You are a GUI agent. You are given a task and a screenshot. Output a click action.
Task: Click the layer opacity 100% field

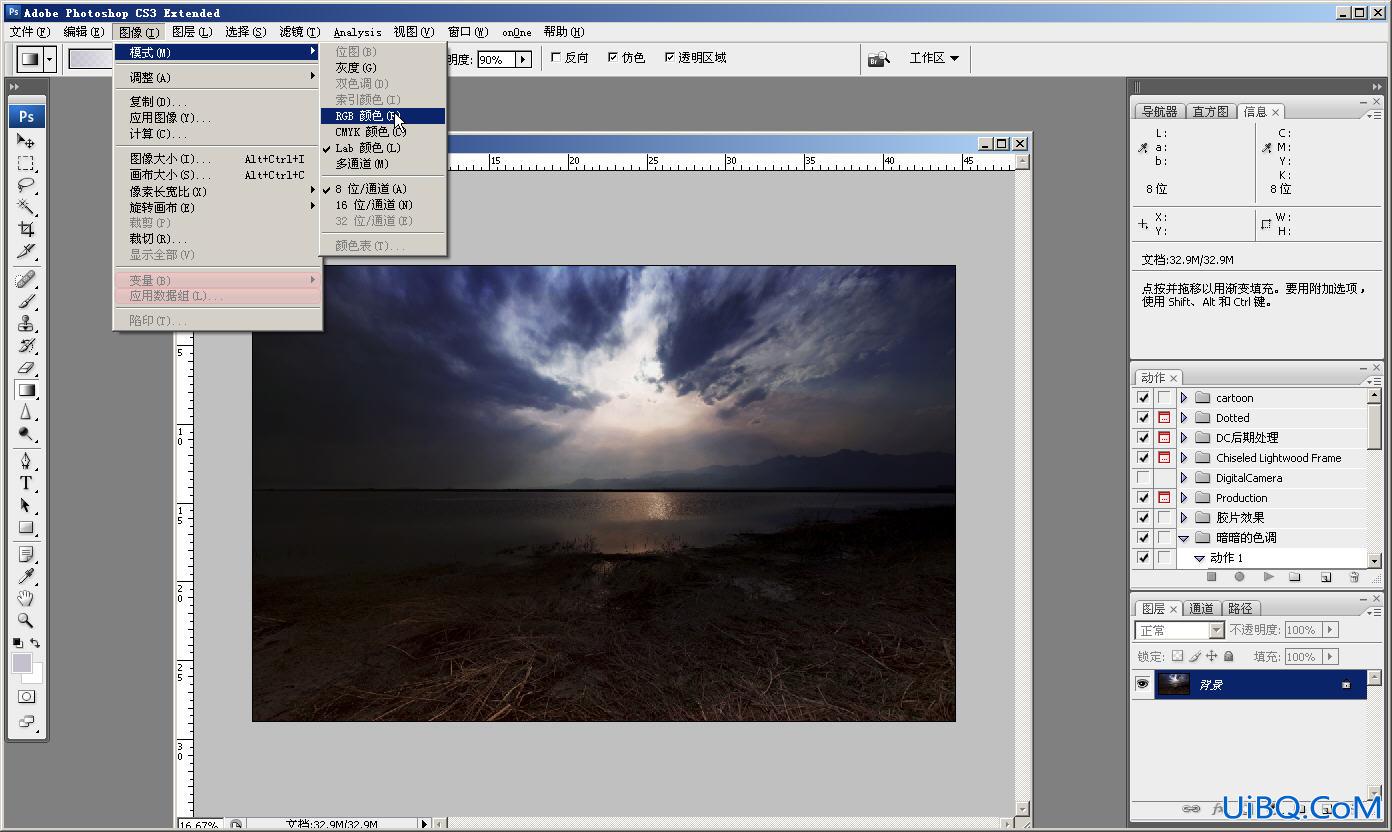click(1301, 630)
